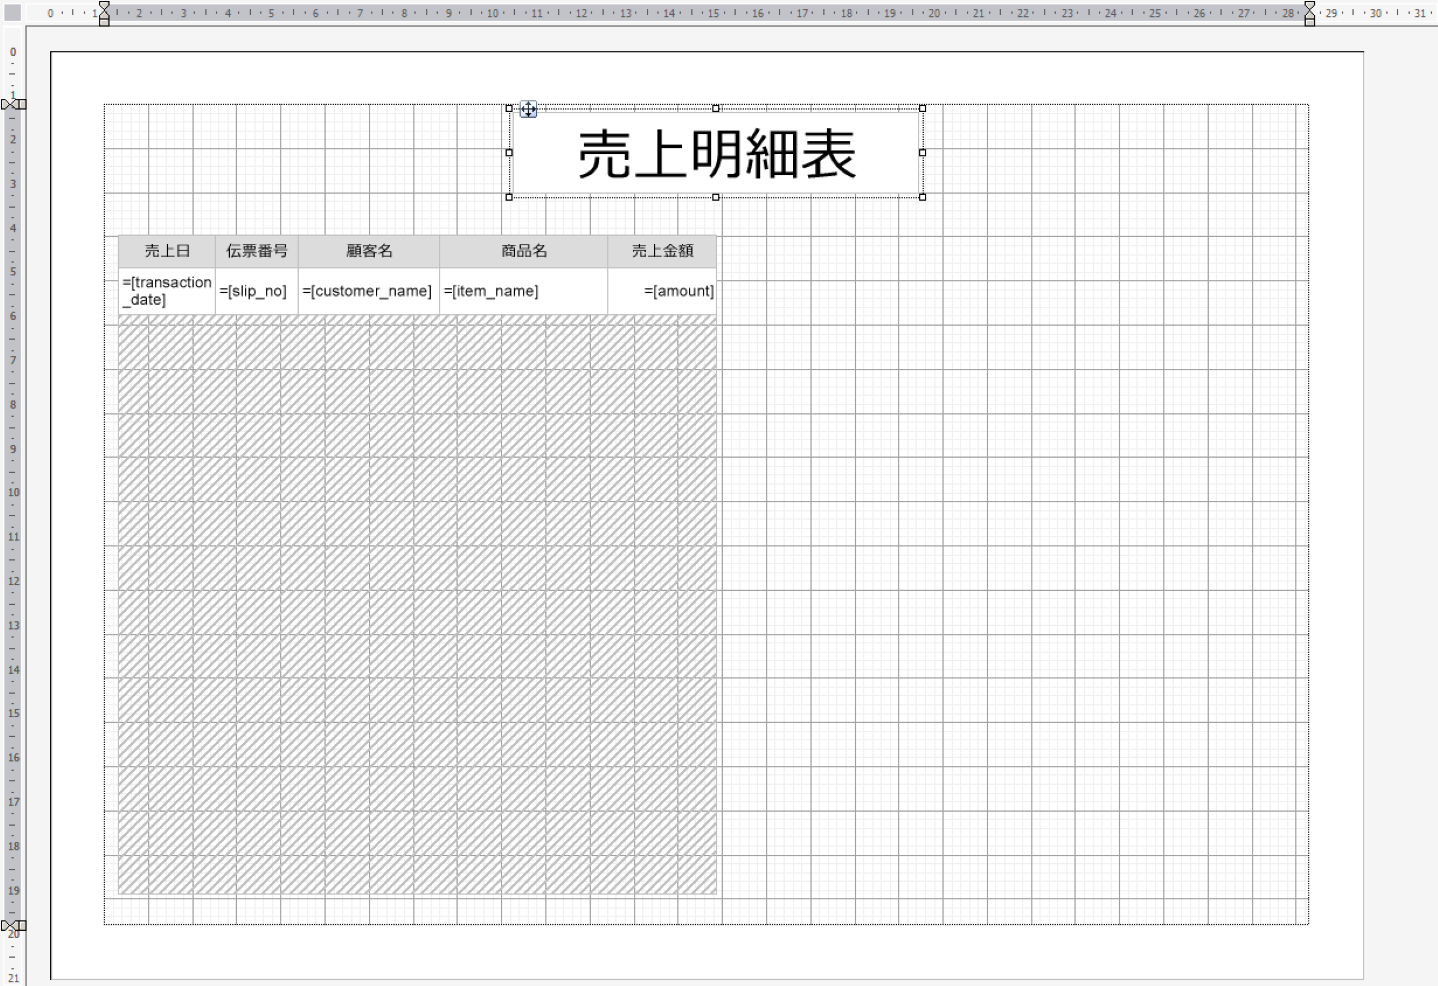Click the gray square at the rulers' corner
Viewport: 1438px width, 986px height.
(13, 13)
